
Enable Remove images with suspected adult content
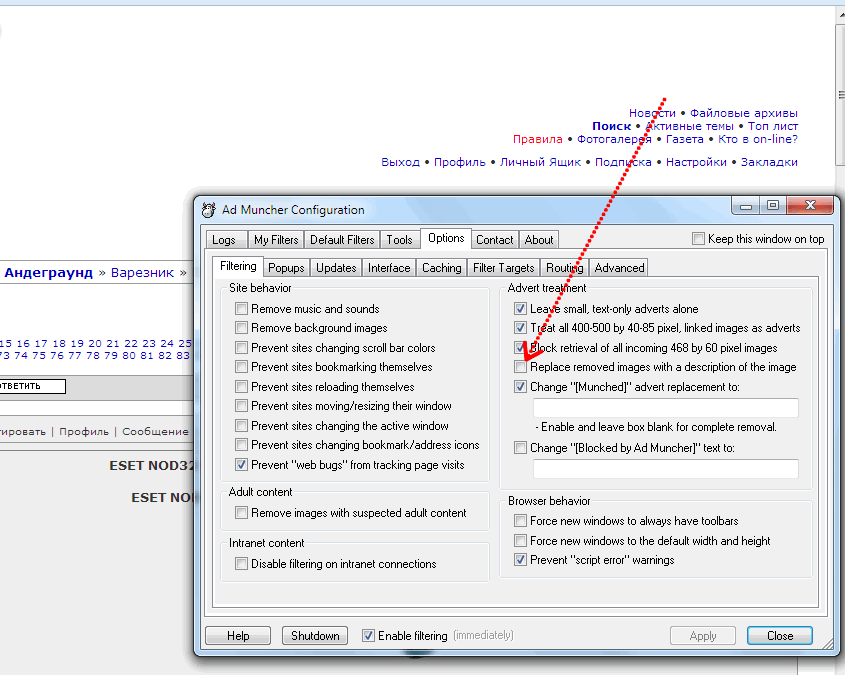click(241, 513)
